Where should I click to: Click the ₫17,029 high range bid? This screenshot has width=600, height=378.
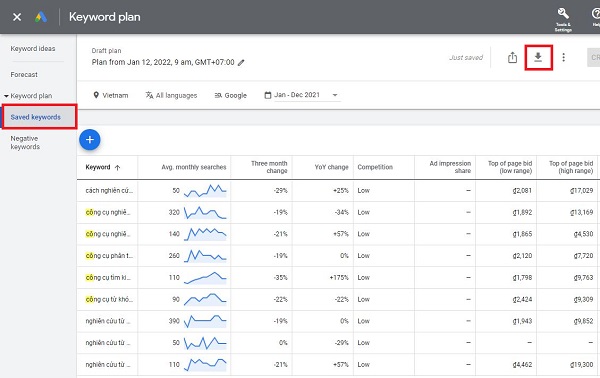click(581, 191)
